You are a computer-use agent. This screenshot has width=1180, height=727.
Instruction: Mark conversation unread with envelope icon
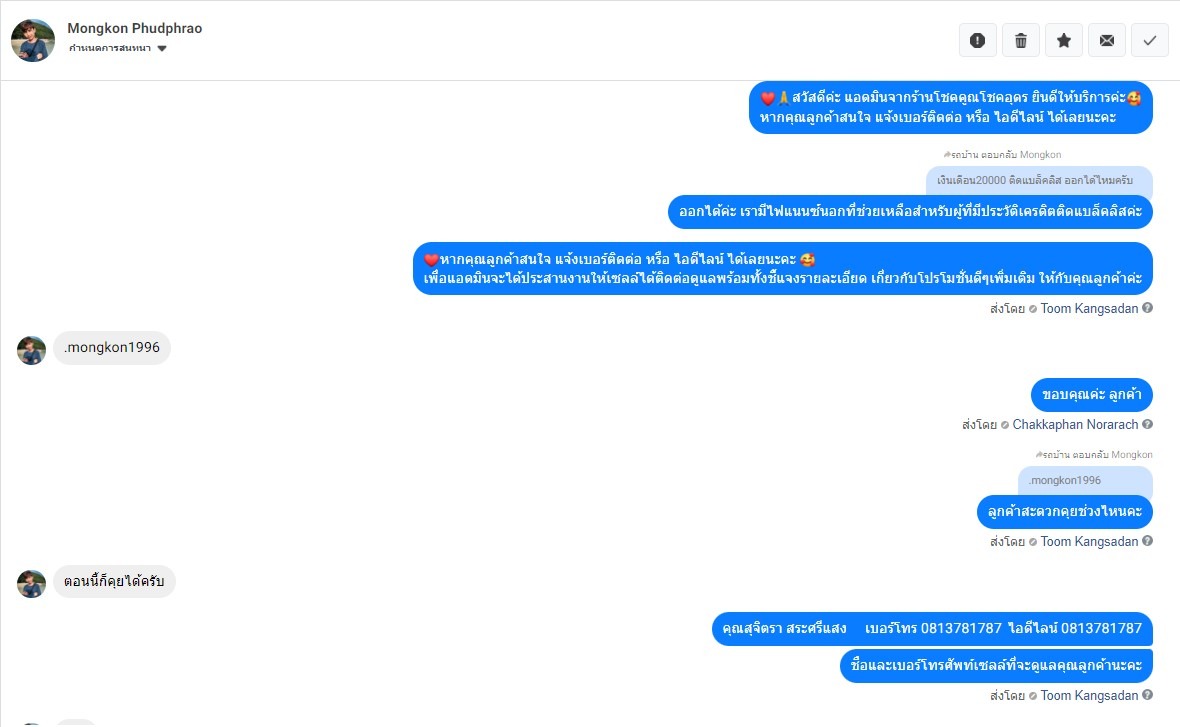point(1106,41)
